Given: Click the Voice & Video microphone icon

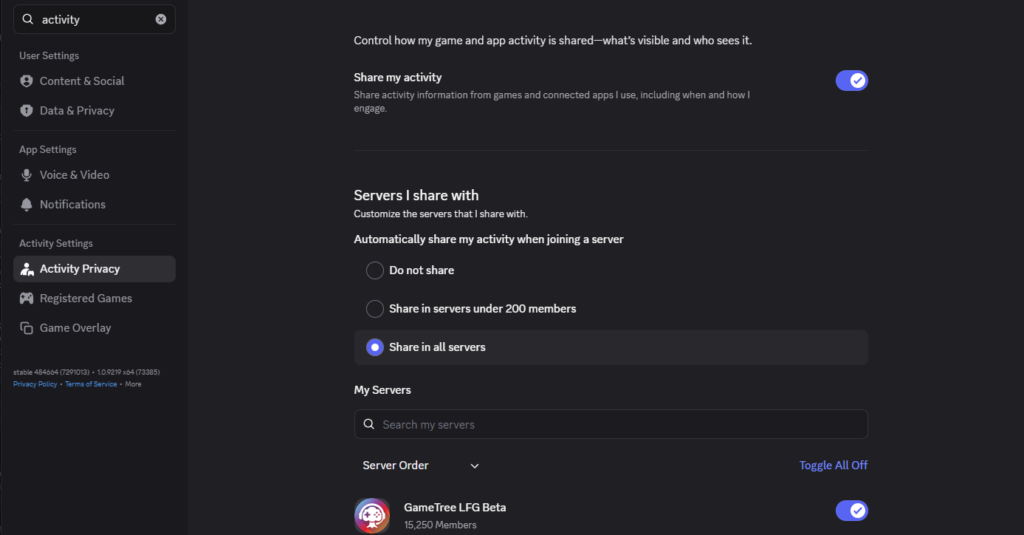Looking at the screenshot, I should pos(27,175).
